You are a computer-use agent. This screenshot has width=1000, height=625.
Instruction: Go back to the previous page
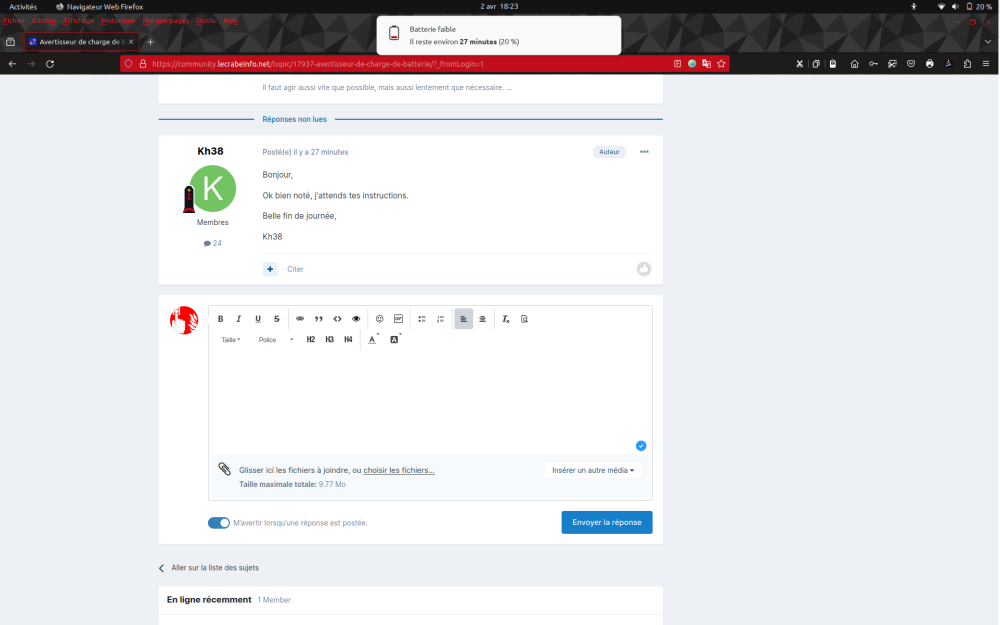12,64
